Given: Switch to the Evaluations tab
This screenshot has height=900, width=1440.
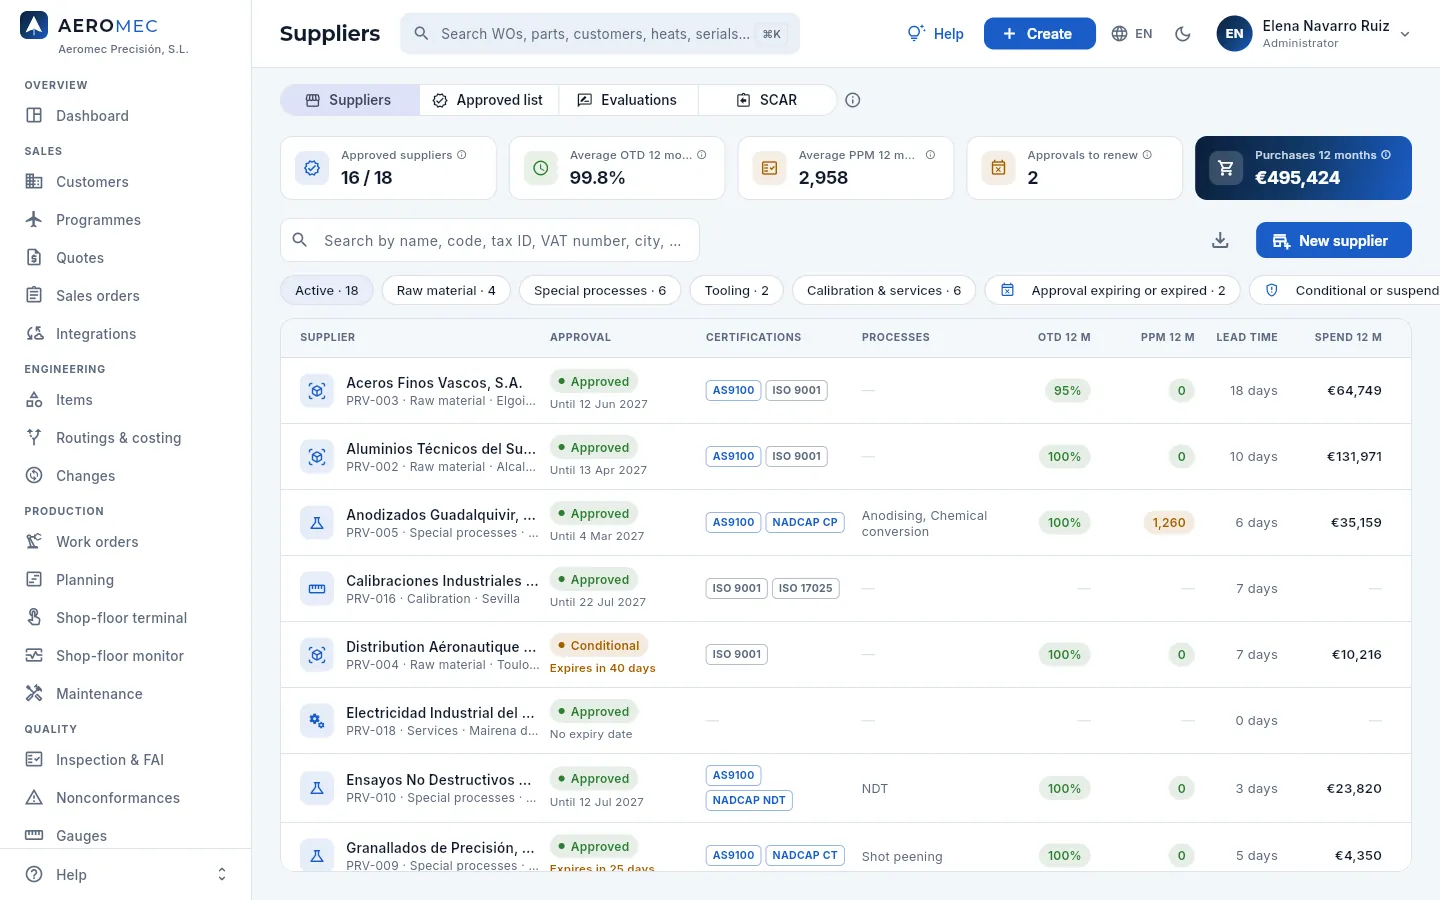Looking at the screenshot, I should [628, 100].
